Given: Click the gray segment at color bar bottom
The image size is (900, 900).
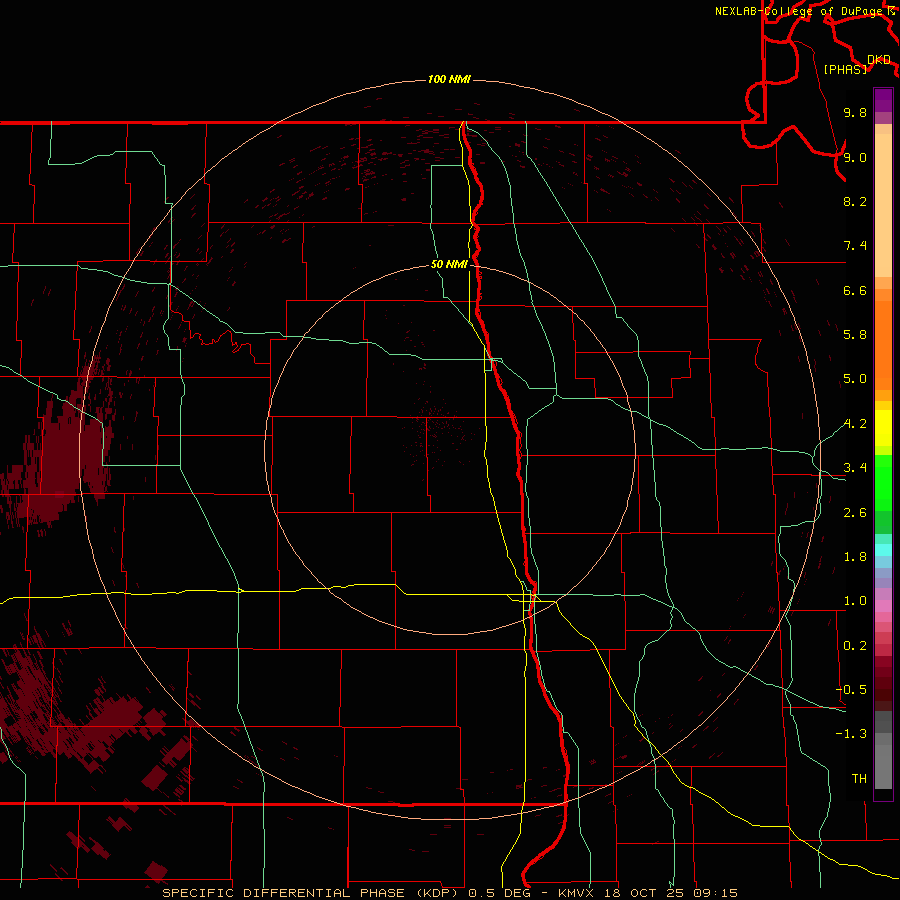Looking at the screenshot, I should (883, 766).
